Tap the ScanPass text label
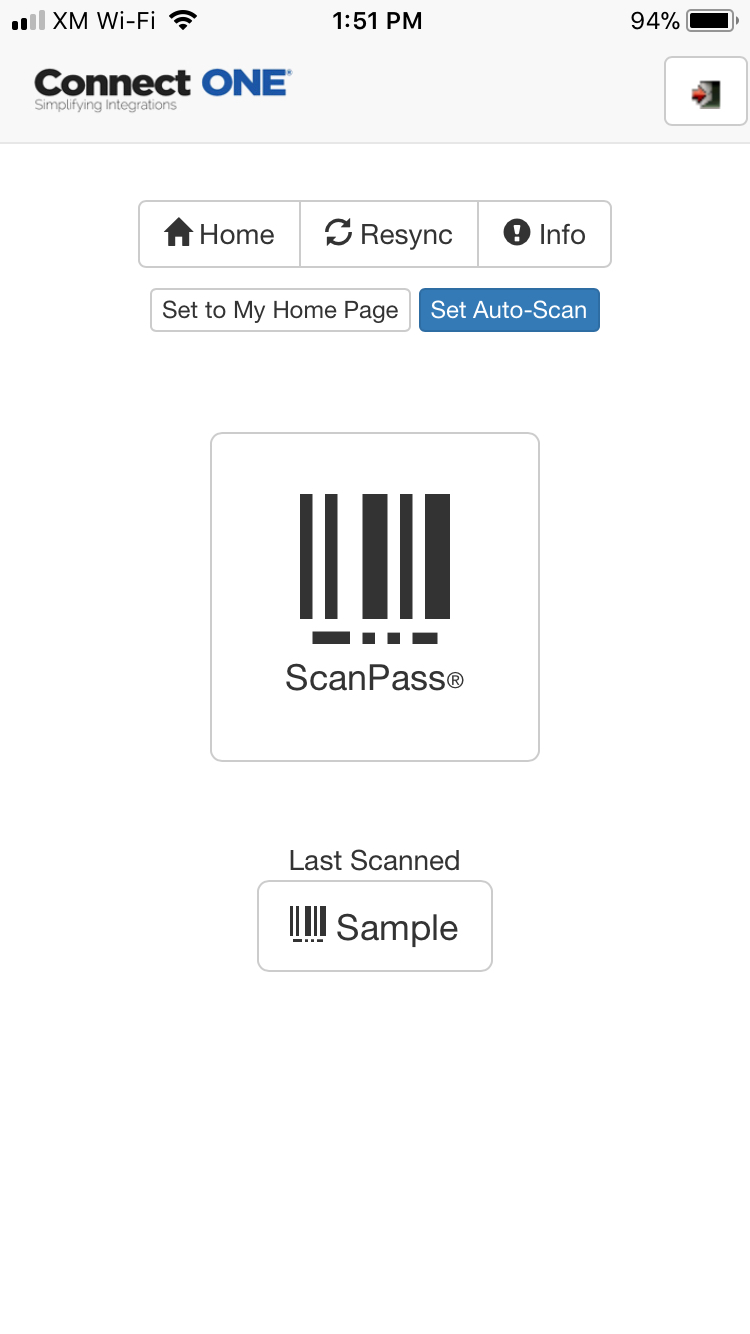750x1334 pixels. [x=375, y=679]
